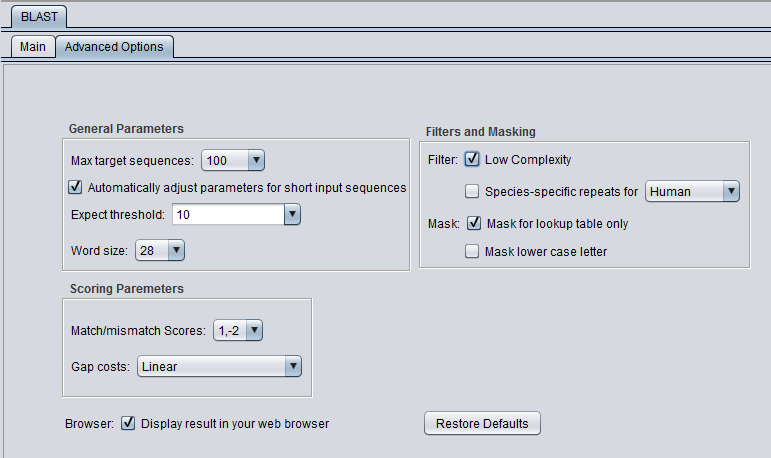Uncheck the Low Complexity filter
The width and height of the screenshot is (771, 458).
(x=472, y=159)
